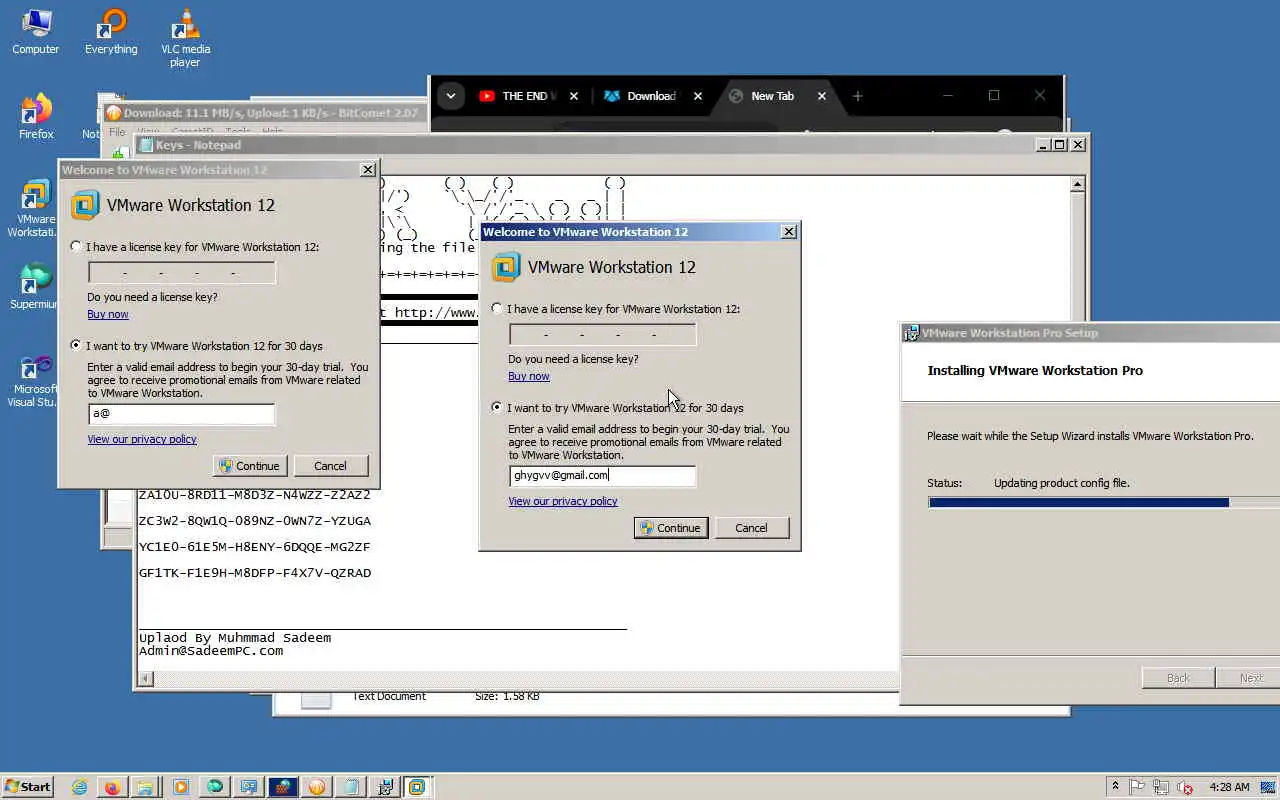
Task: Open a new browser tab with plus
Action: [857, 96]
